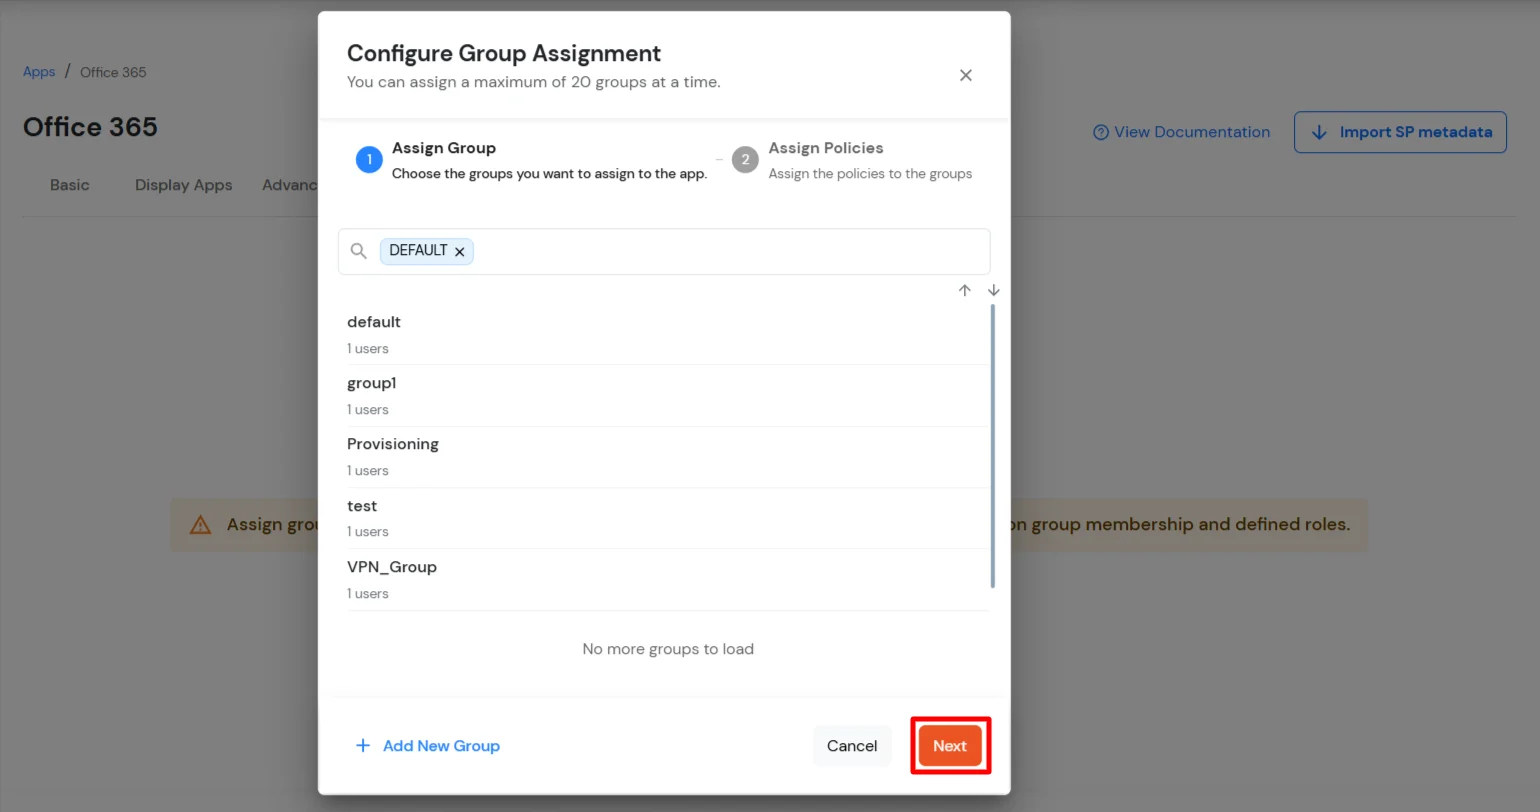Image resolution: width=1540 pixels, height=812 pixels.
Task: Click the warning triangle in the banner
Action: click(201, 524)
